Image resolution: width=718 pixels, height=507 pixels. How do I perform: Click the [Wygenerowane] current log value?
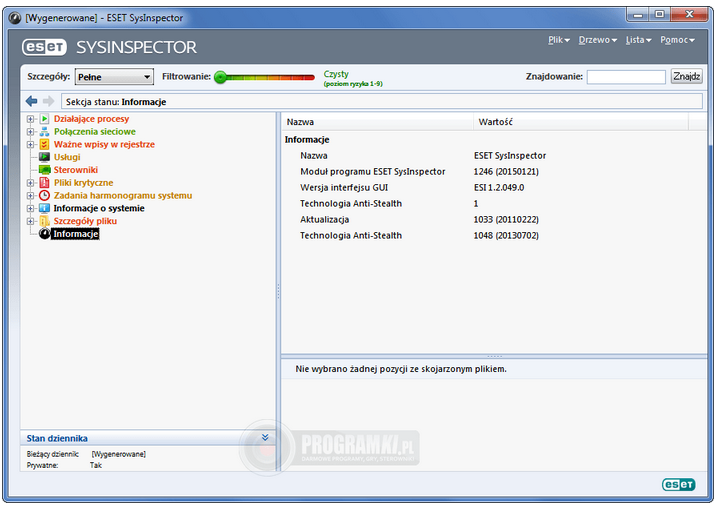[x=119, y=454]
